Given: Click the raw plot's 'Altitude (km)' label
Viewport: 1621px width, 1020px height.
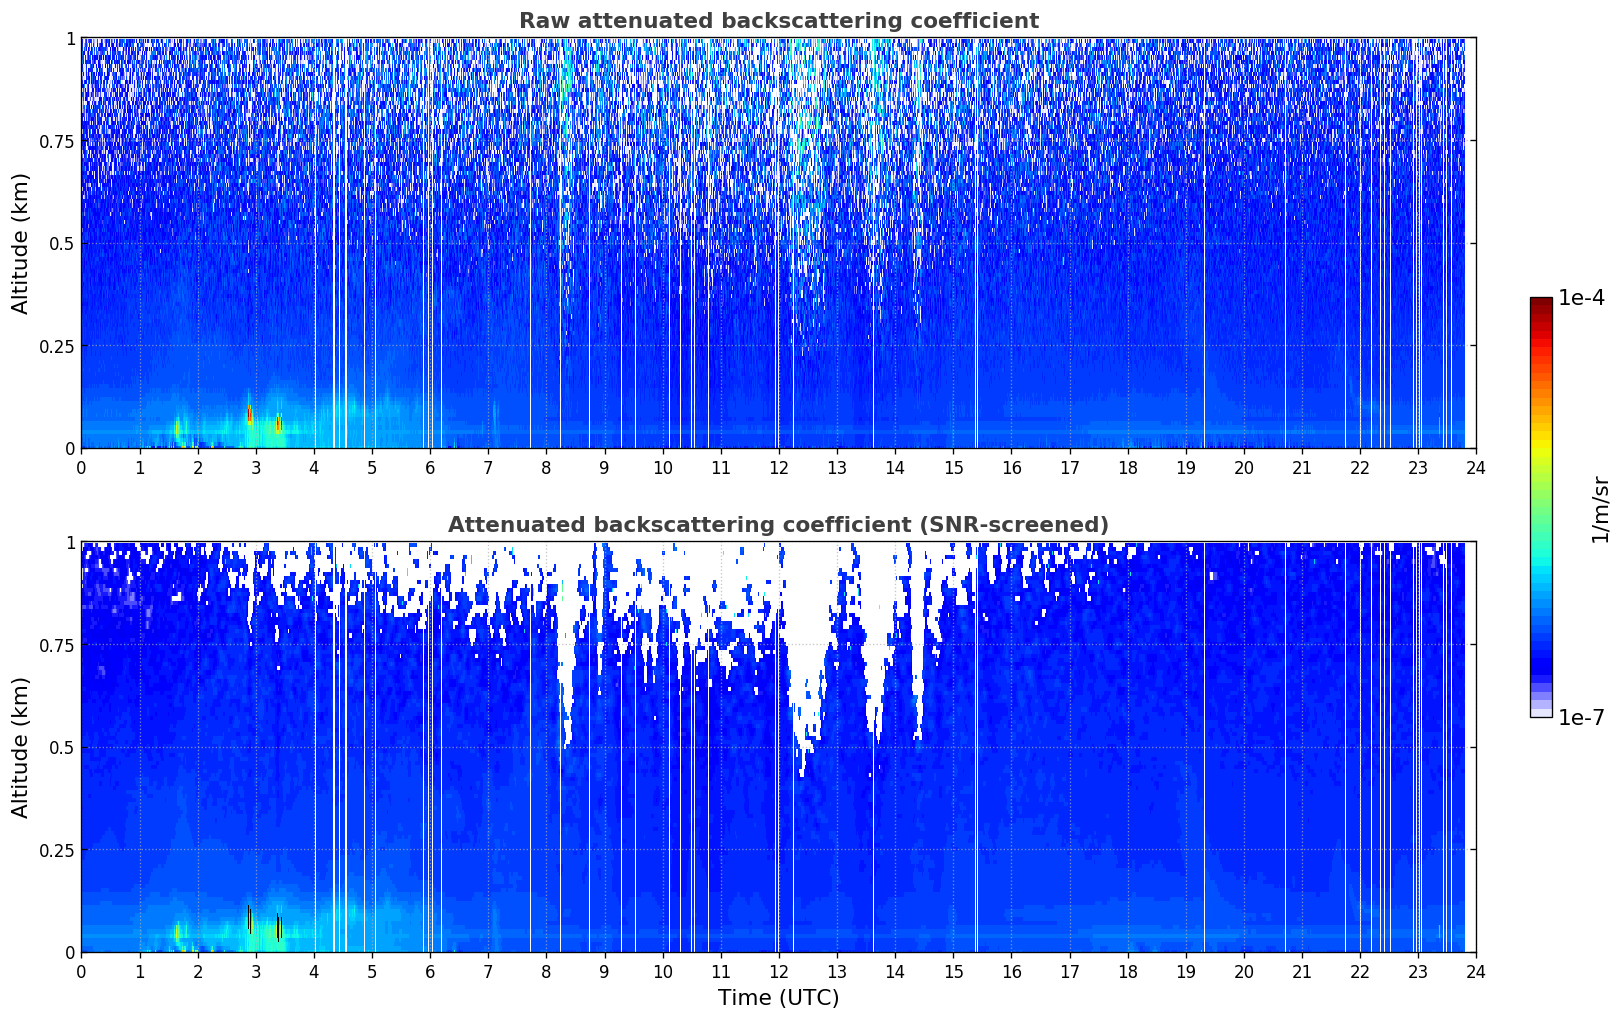Looking at the screenshot, I should (20, 243).
